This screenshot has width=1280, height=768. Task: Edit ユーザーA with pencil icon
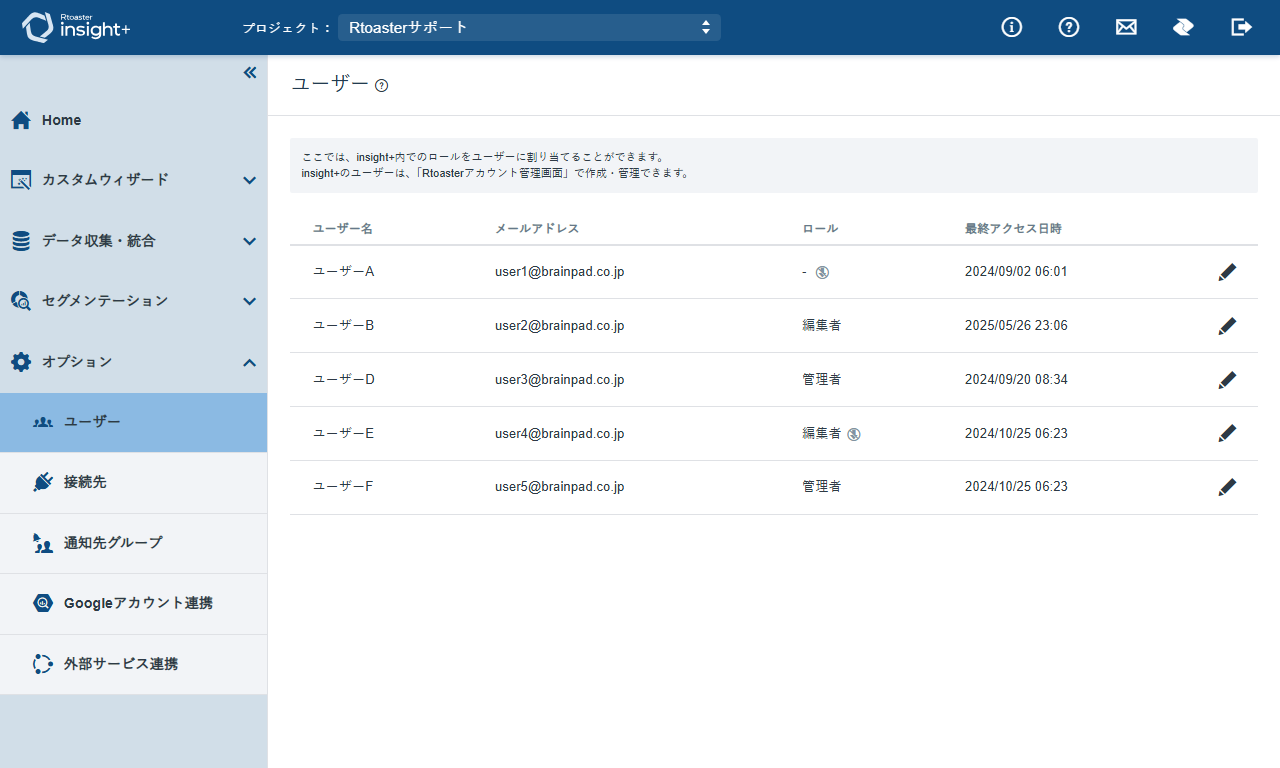point(1227,272)
